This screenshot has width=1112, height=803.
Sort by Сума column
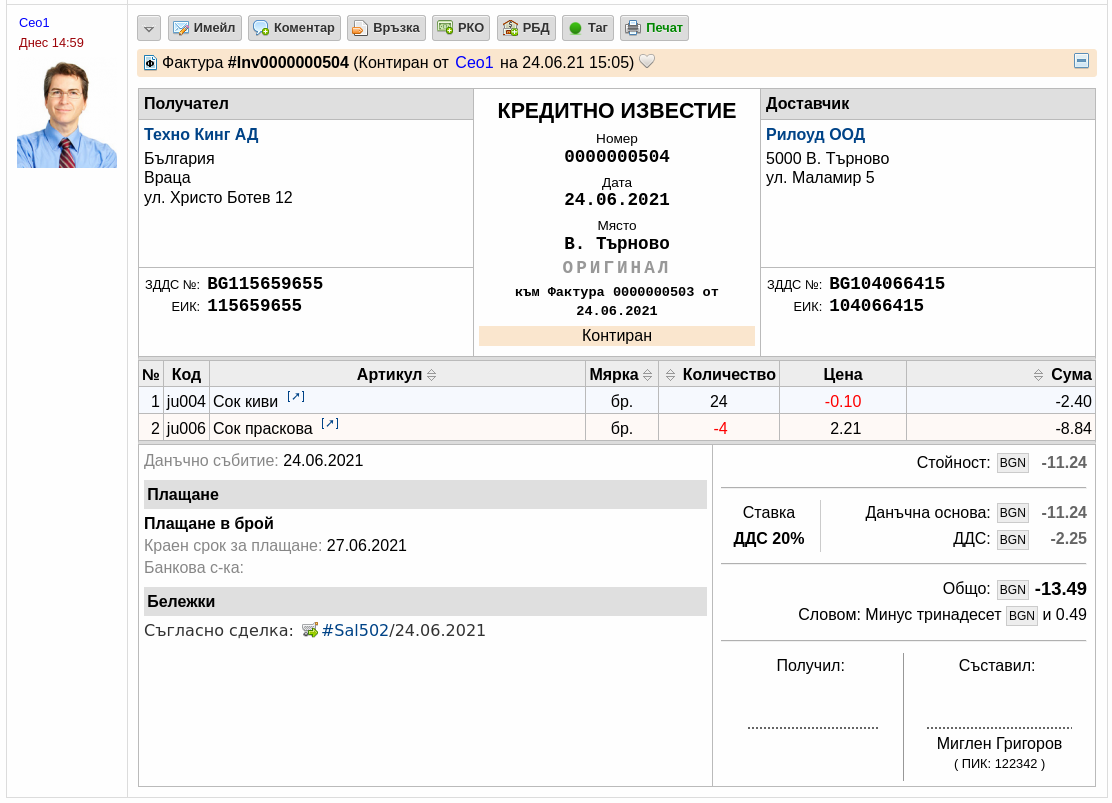tap(1038, 375)
